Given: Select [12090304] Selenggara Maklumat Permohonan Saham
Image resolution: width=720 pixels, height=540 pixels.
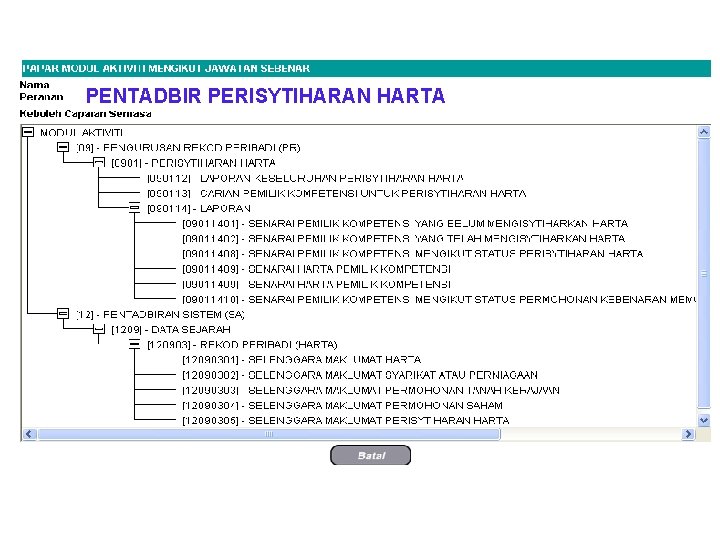Looking at the screenshot, I should pyautogui.click(x=343, y=405).
